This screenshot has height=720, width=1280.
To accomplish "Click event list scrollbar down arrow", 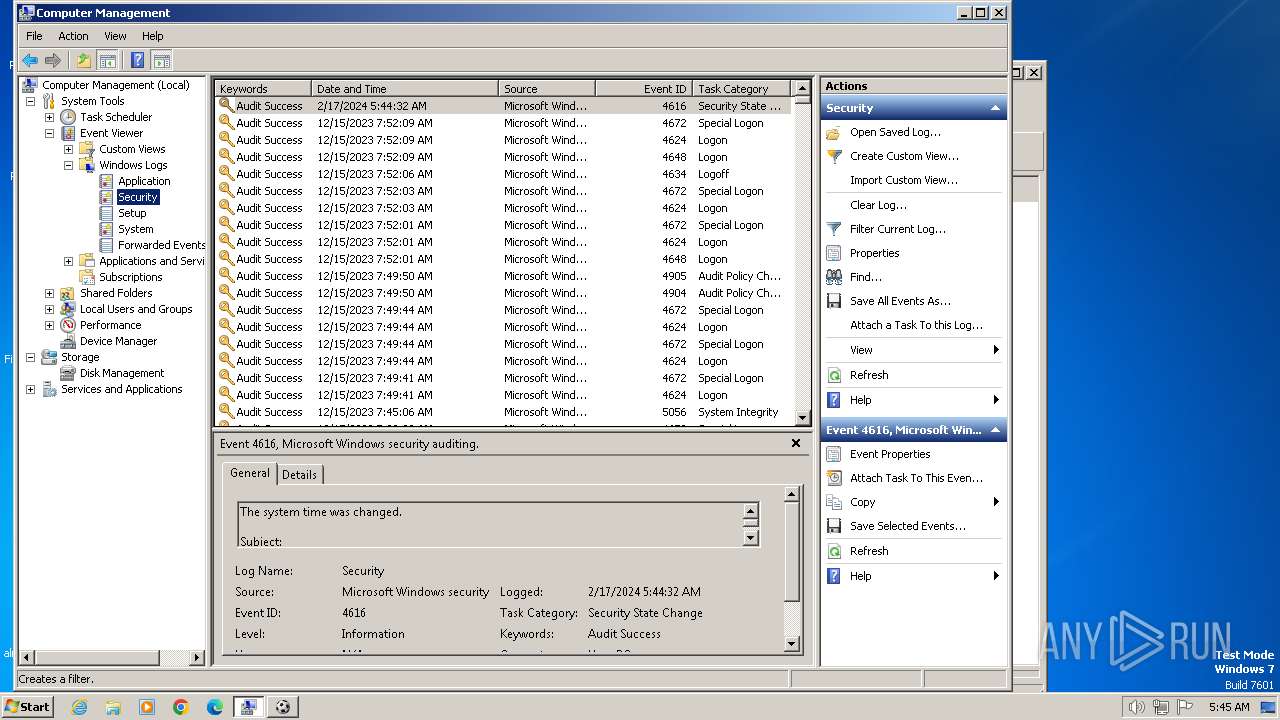I will 802,418.
